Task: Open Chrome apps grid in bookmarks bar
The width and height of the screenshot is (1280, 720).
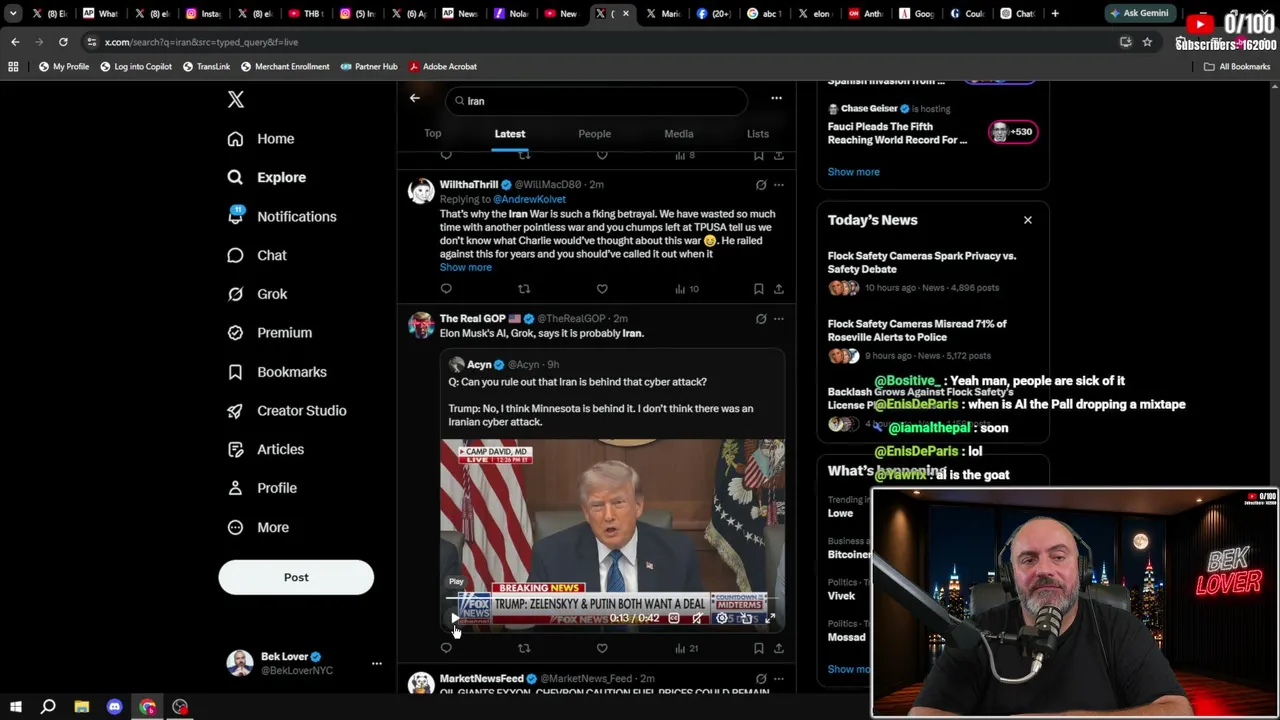Action: (x=13, y=66)
